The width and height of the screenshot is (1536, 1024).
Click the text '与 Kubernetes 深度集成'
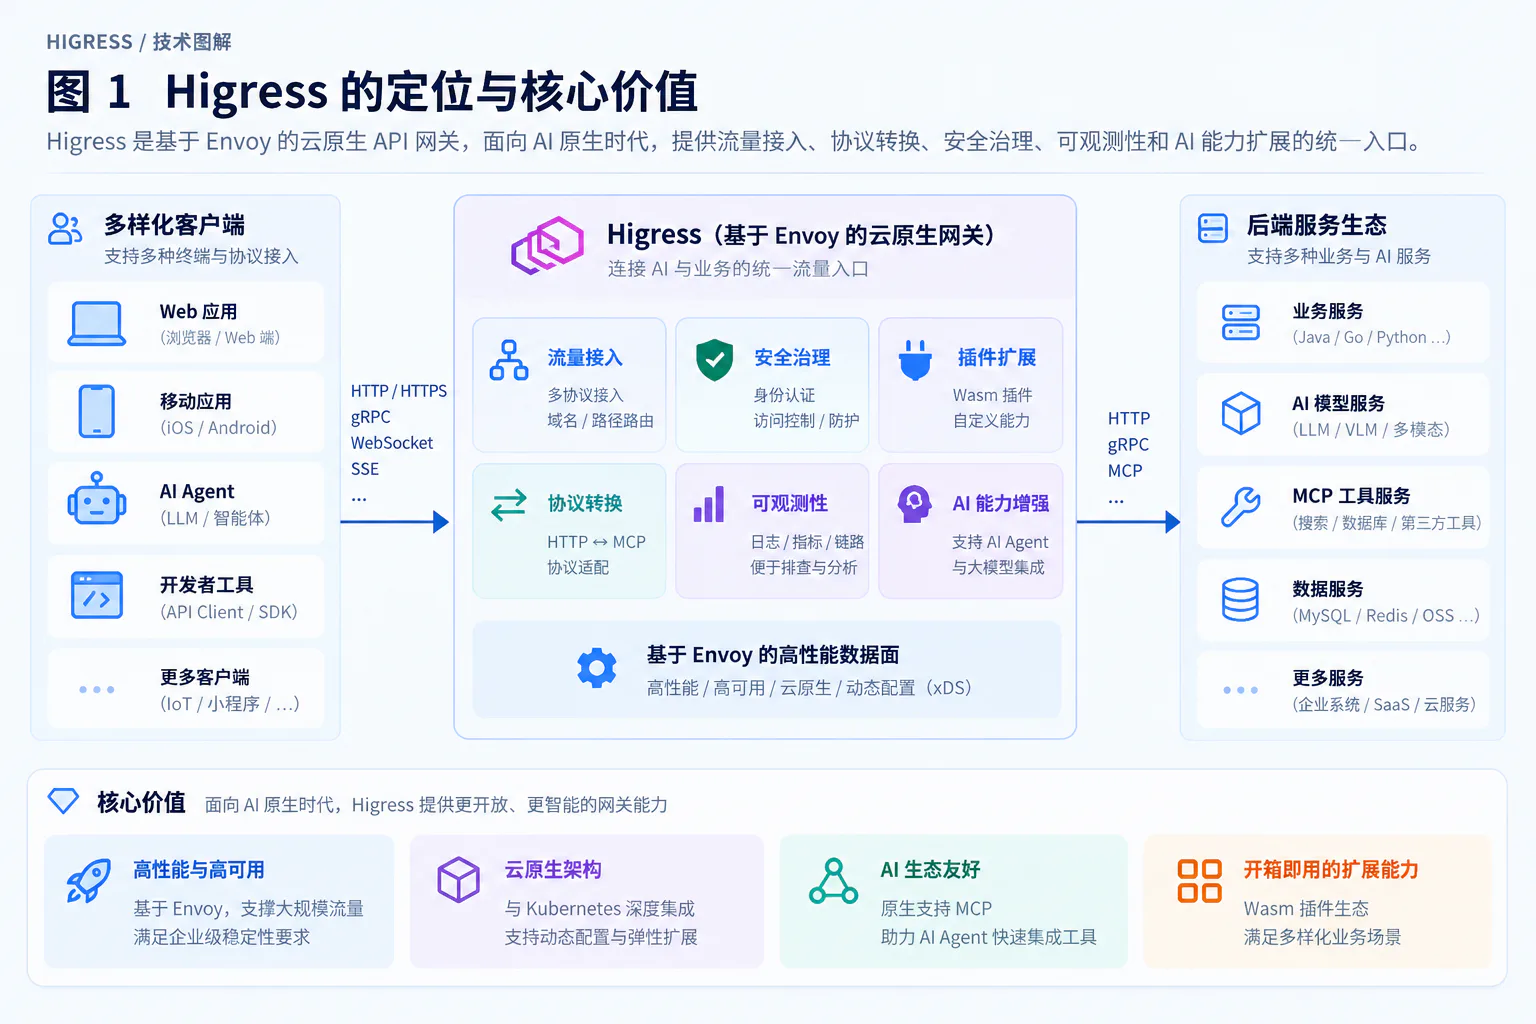(x=600, y=909)
